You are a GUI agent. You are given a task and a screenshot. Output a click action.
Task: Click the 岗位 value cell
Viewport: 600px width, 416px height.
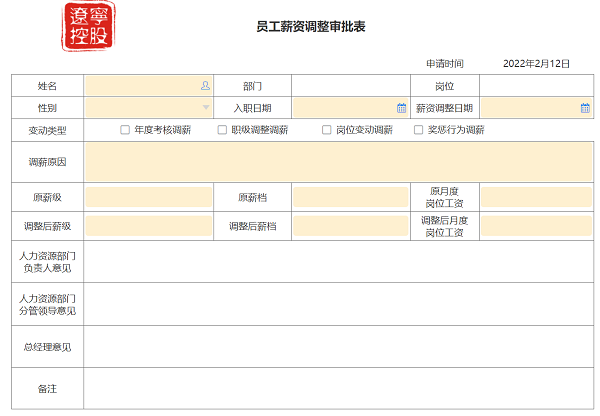pos(536,86)
